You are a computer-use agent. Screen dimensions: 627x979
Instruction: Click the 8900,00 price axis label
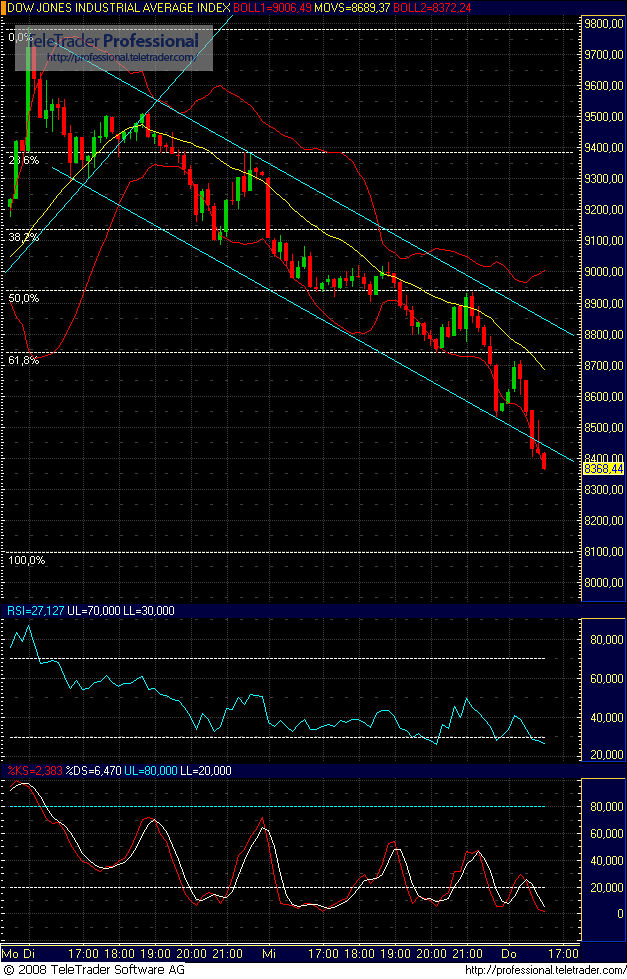604,303
